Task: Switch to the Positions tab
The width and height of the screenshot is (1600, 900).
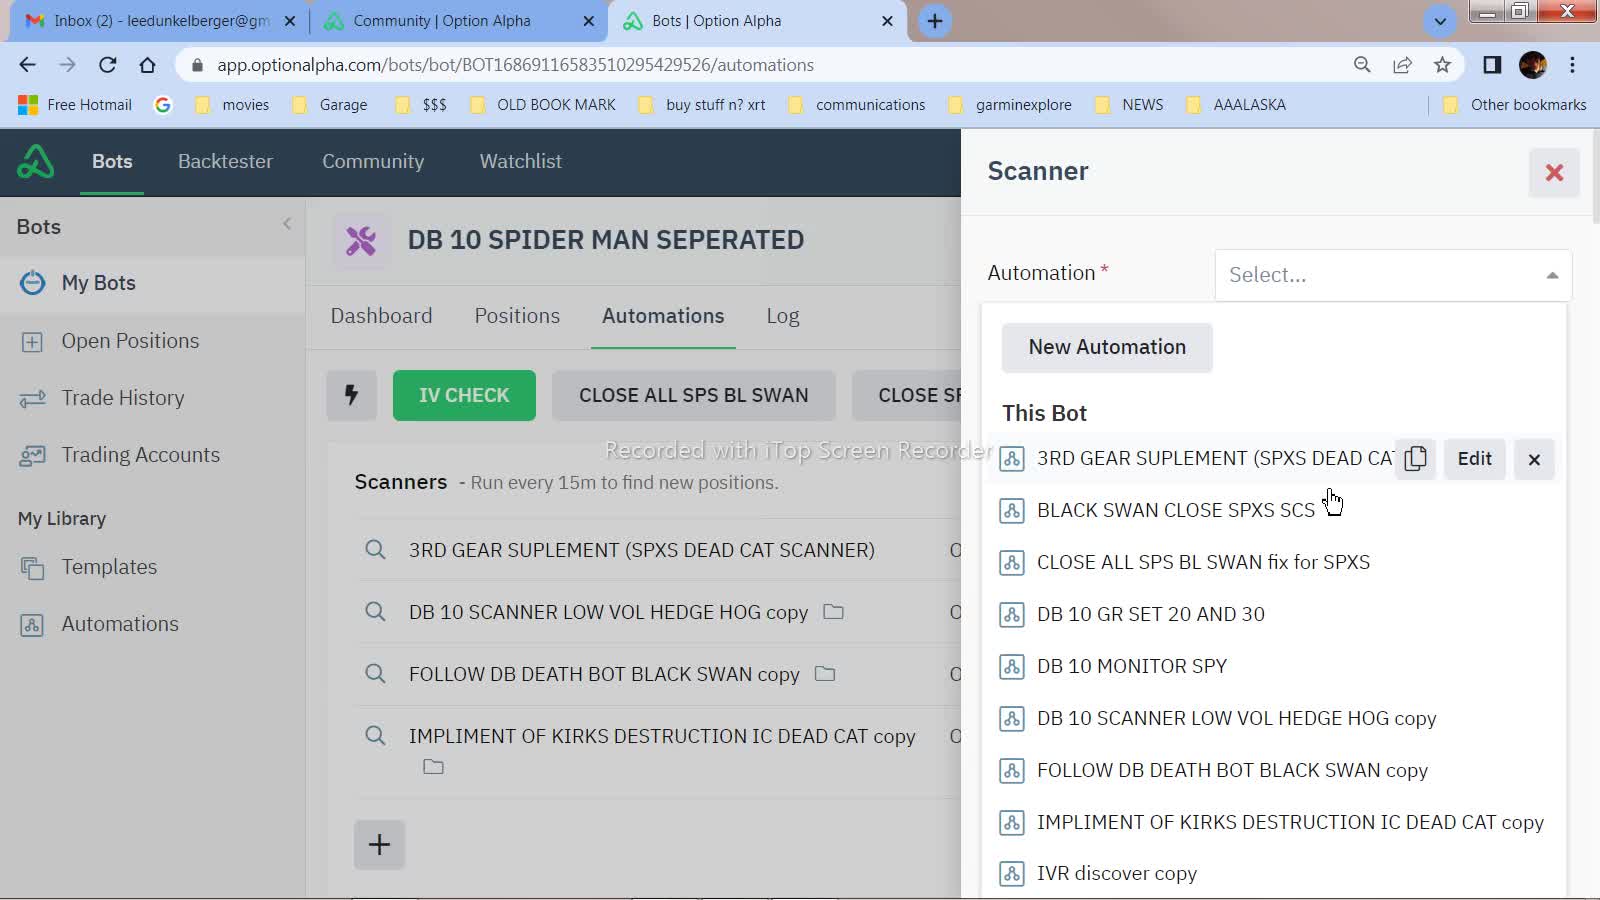Action: pyautogui.click(x=517, y=316)
